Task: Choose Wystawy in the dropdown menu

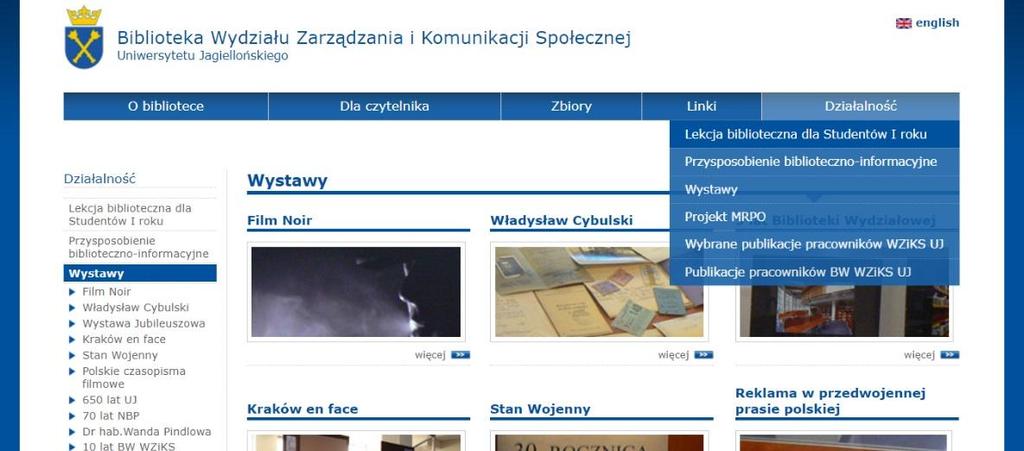Action: click(814, 190)
